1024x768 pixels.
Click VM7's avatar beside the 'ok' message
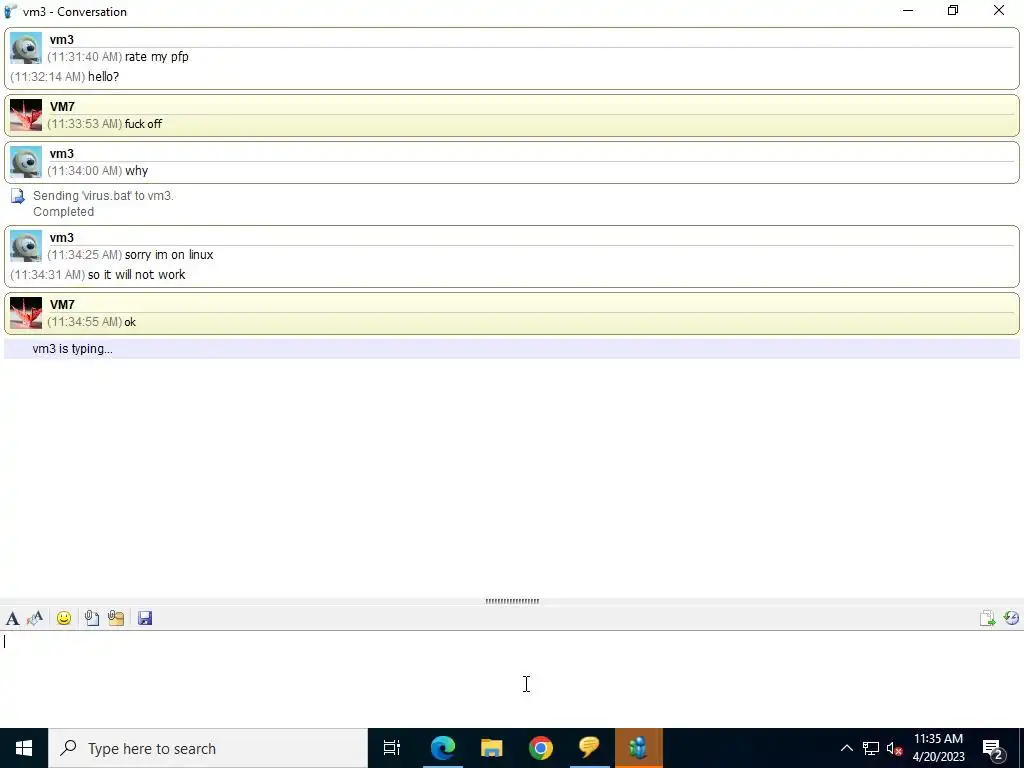[26, 313]
